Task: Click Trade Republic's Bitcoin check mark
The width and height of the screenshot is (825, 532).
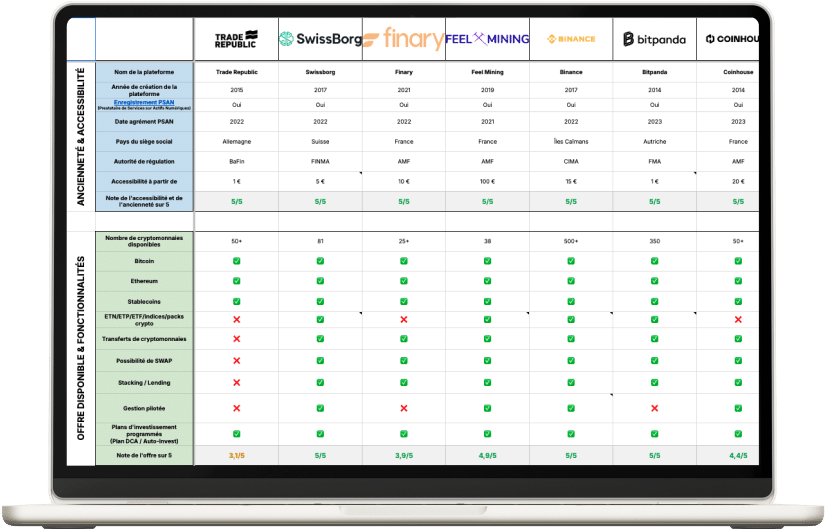Action: pyautogui.click(x=237, y=261)
